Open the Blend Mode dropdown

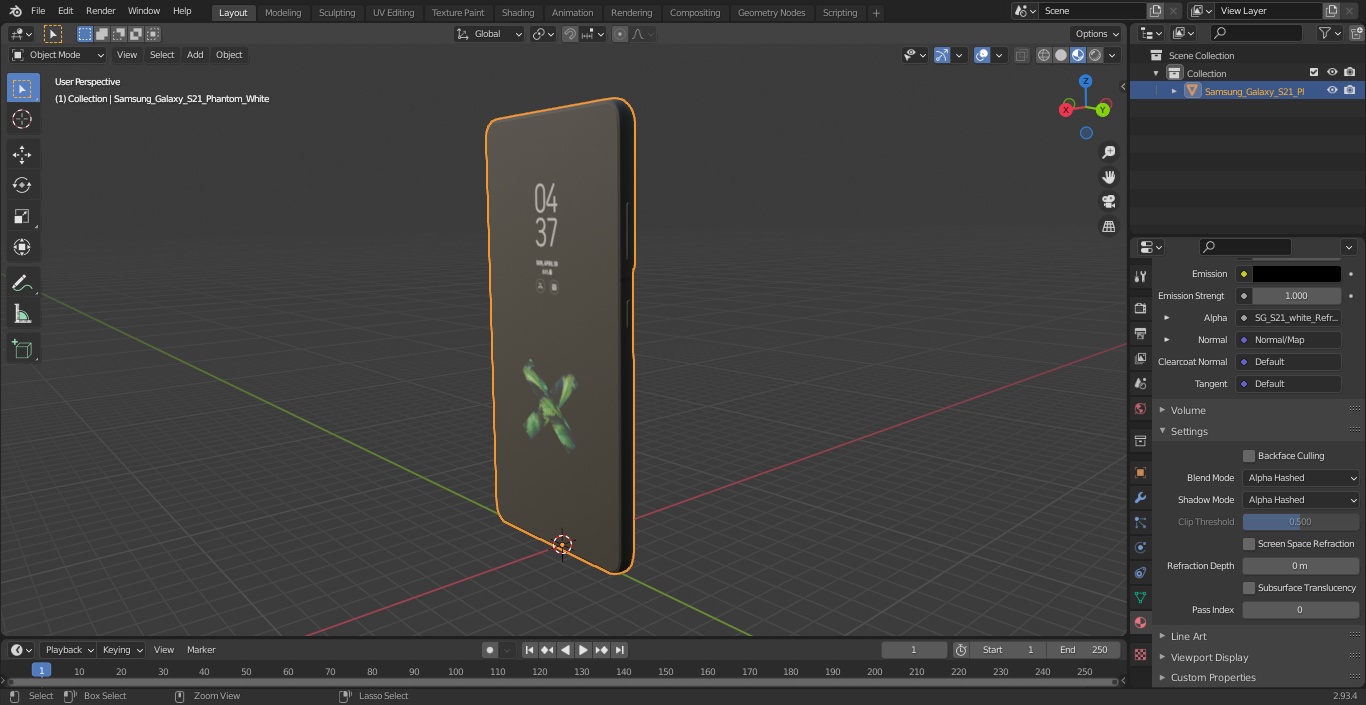tap(1301, 478)
